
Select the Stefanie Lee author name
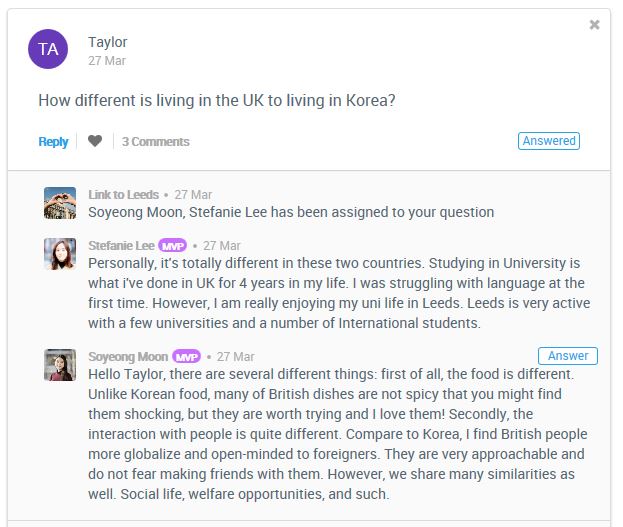point(121,245)
